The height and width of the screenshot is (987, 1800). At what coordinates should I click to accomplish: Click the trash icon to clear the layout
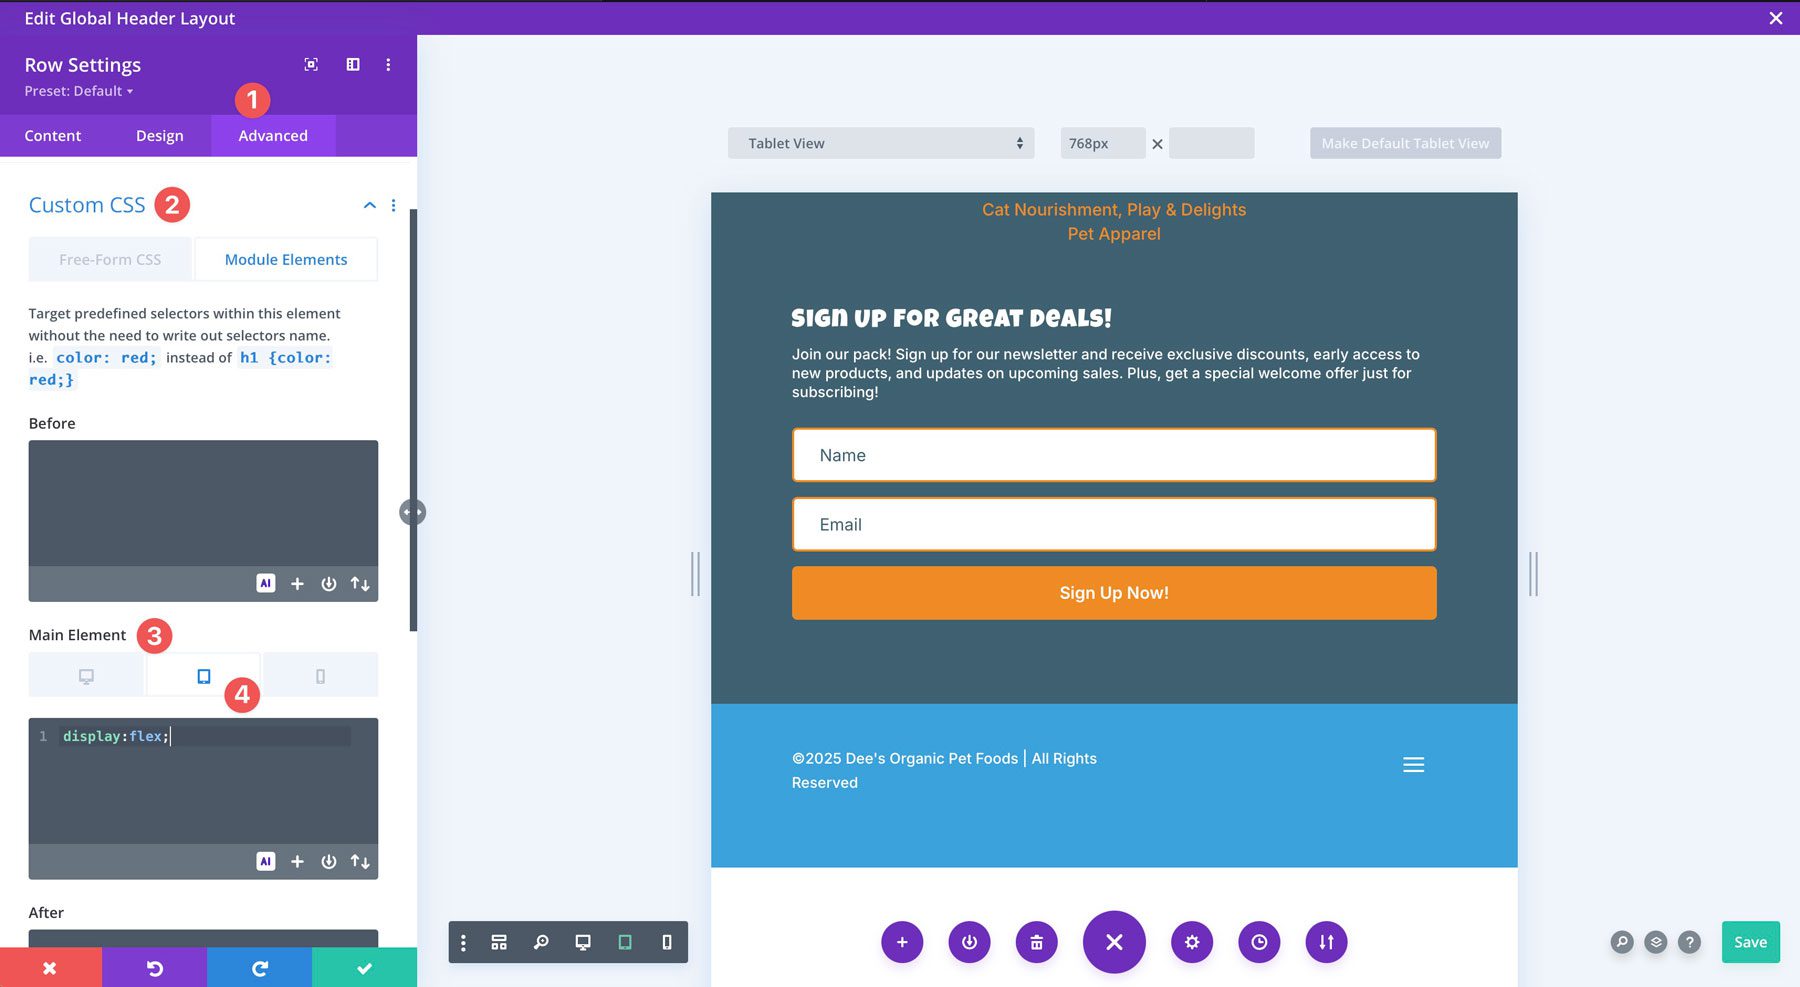click(1037, 941)
